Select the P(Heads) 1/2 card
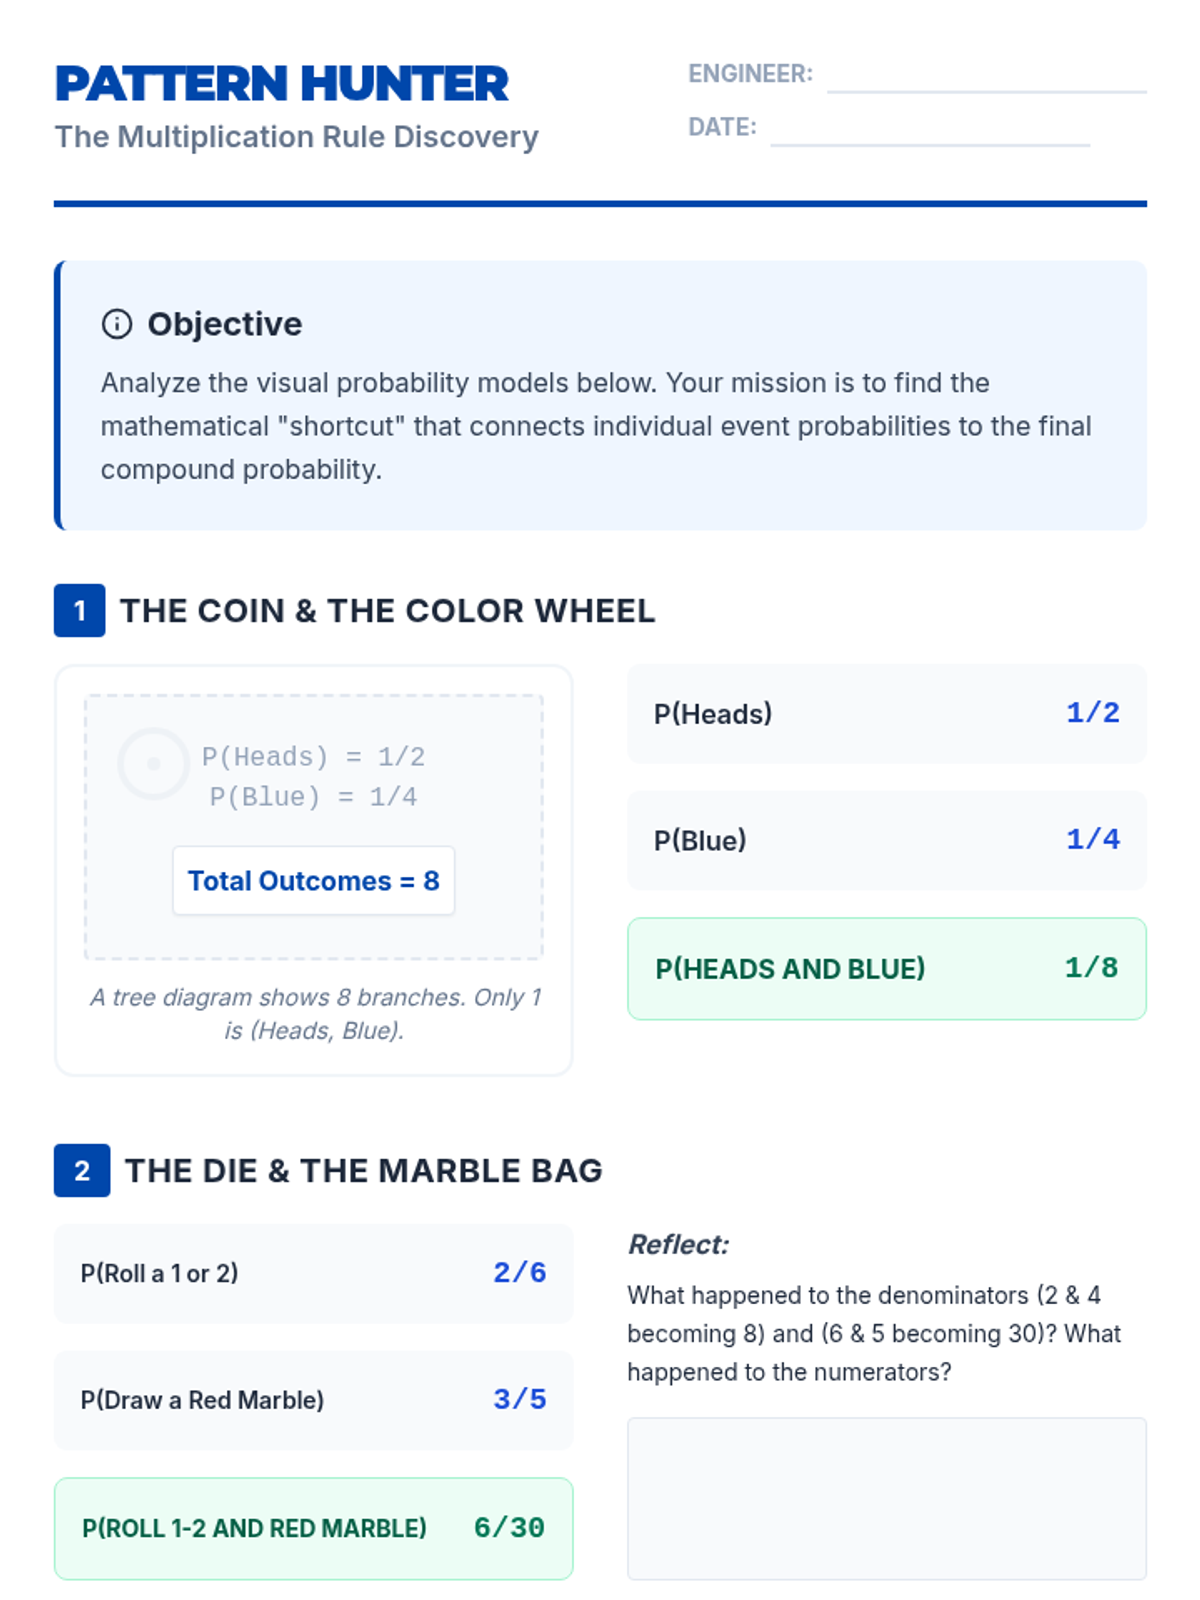This screenshot has width=1200, height=1600. pyautogui.click(x=887, y=714)
